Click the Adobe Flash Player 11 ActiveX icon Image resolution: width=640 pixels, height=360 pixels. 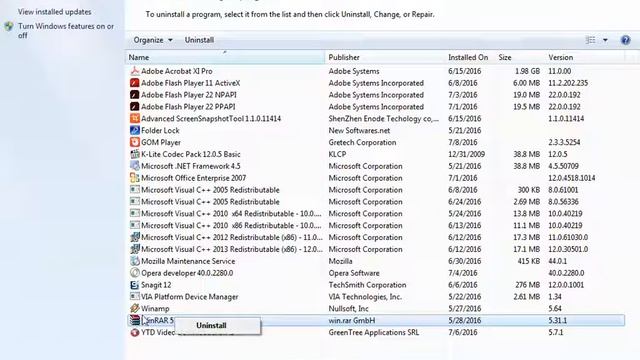coord(135,83)
